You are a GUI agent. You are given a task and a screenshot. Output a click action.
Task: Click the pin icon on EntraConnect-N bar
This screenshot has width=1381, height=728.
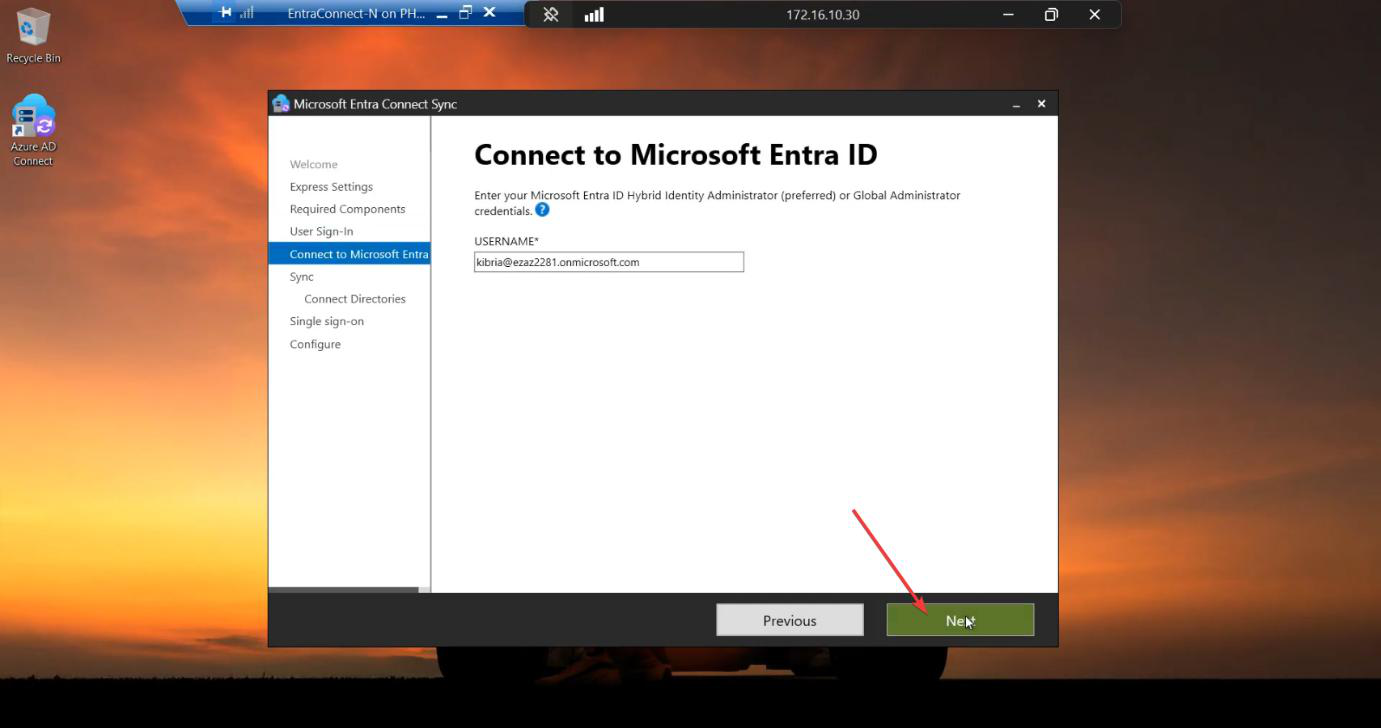226,13
